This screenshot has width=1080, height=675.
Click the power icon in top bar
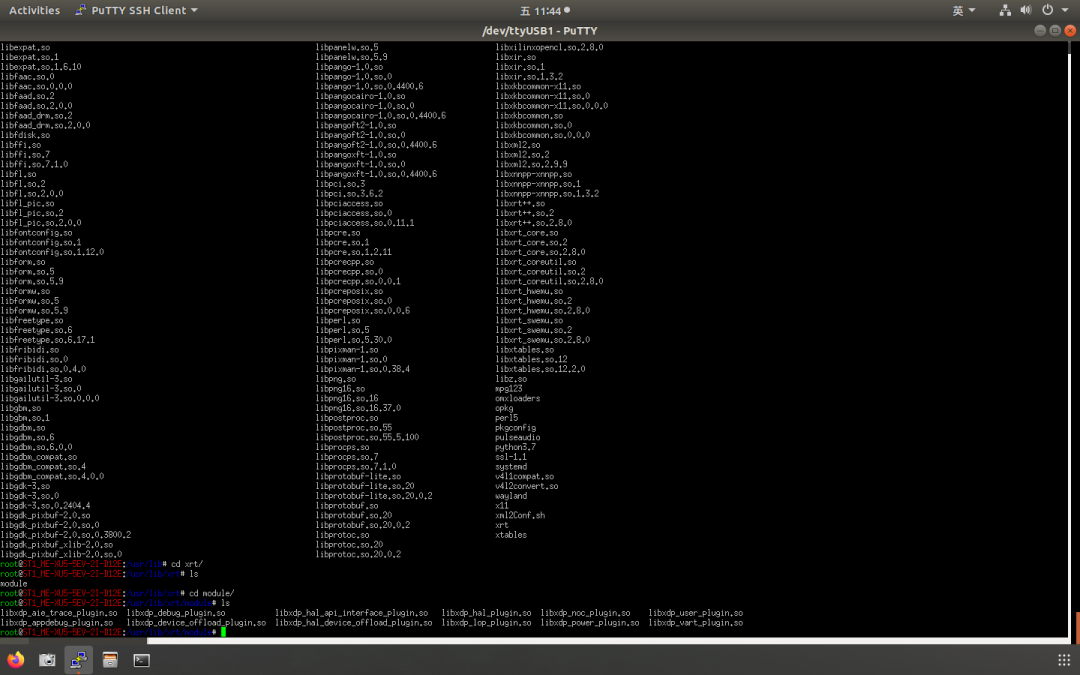[1047, 10]
